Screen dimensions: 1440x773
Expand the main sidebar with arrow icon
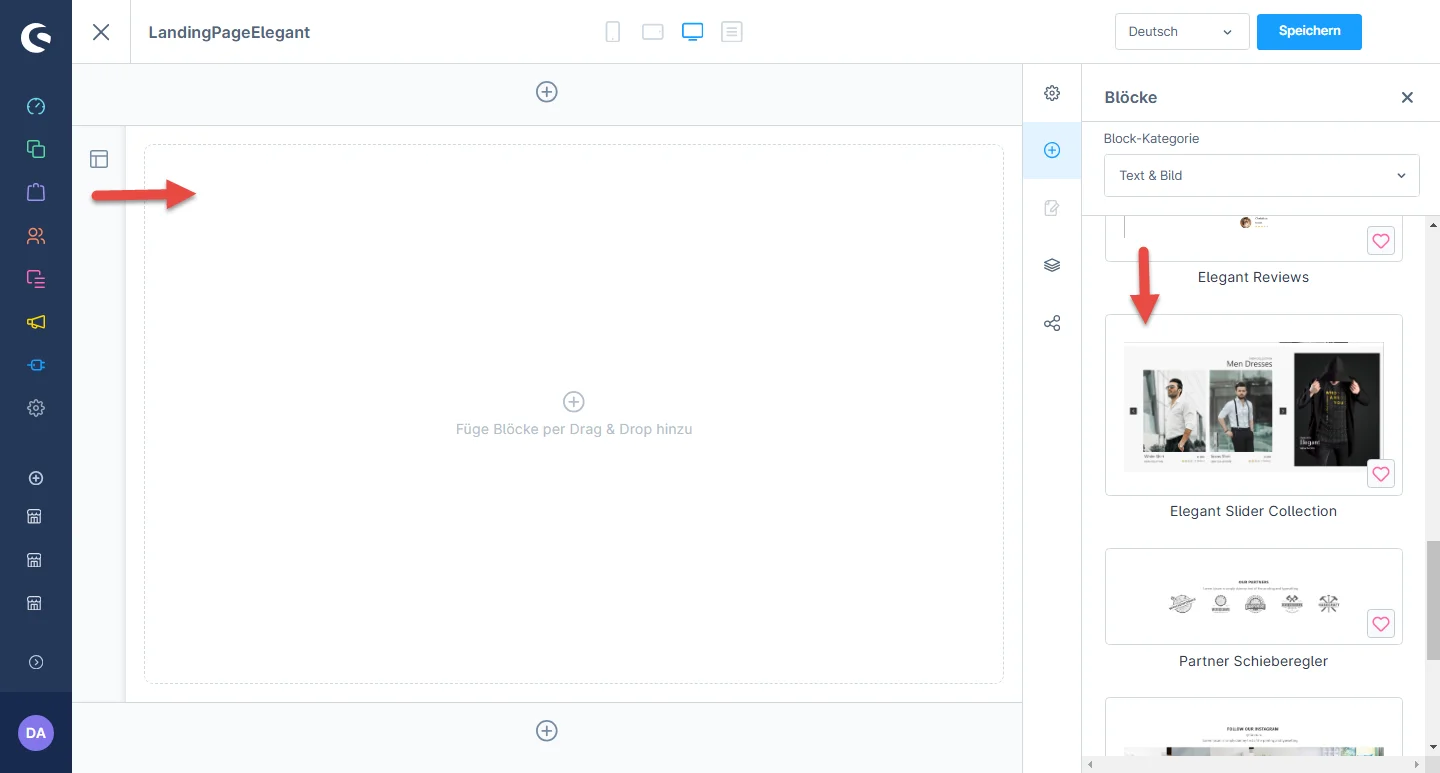point(36,662)
